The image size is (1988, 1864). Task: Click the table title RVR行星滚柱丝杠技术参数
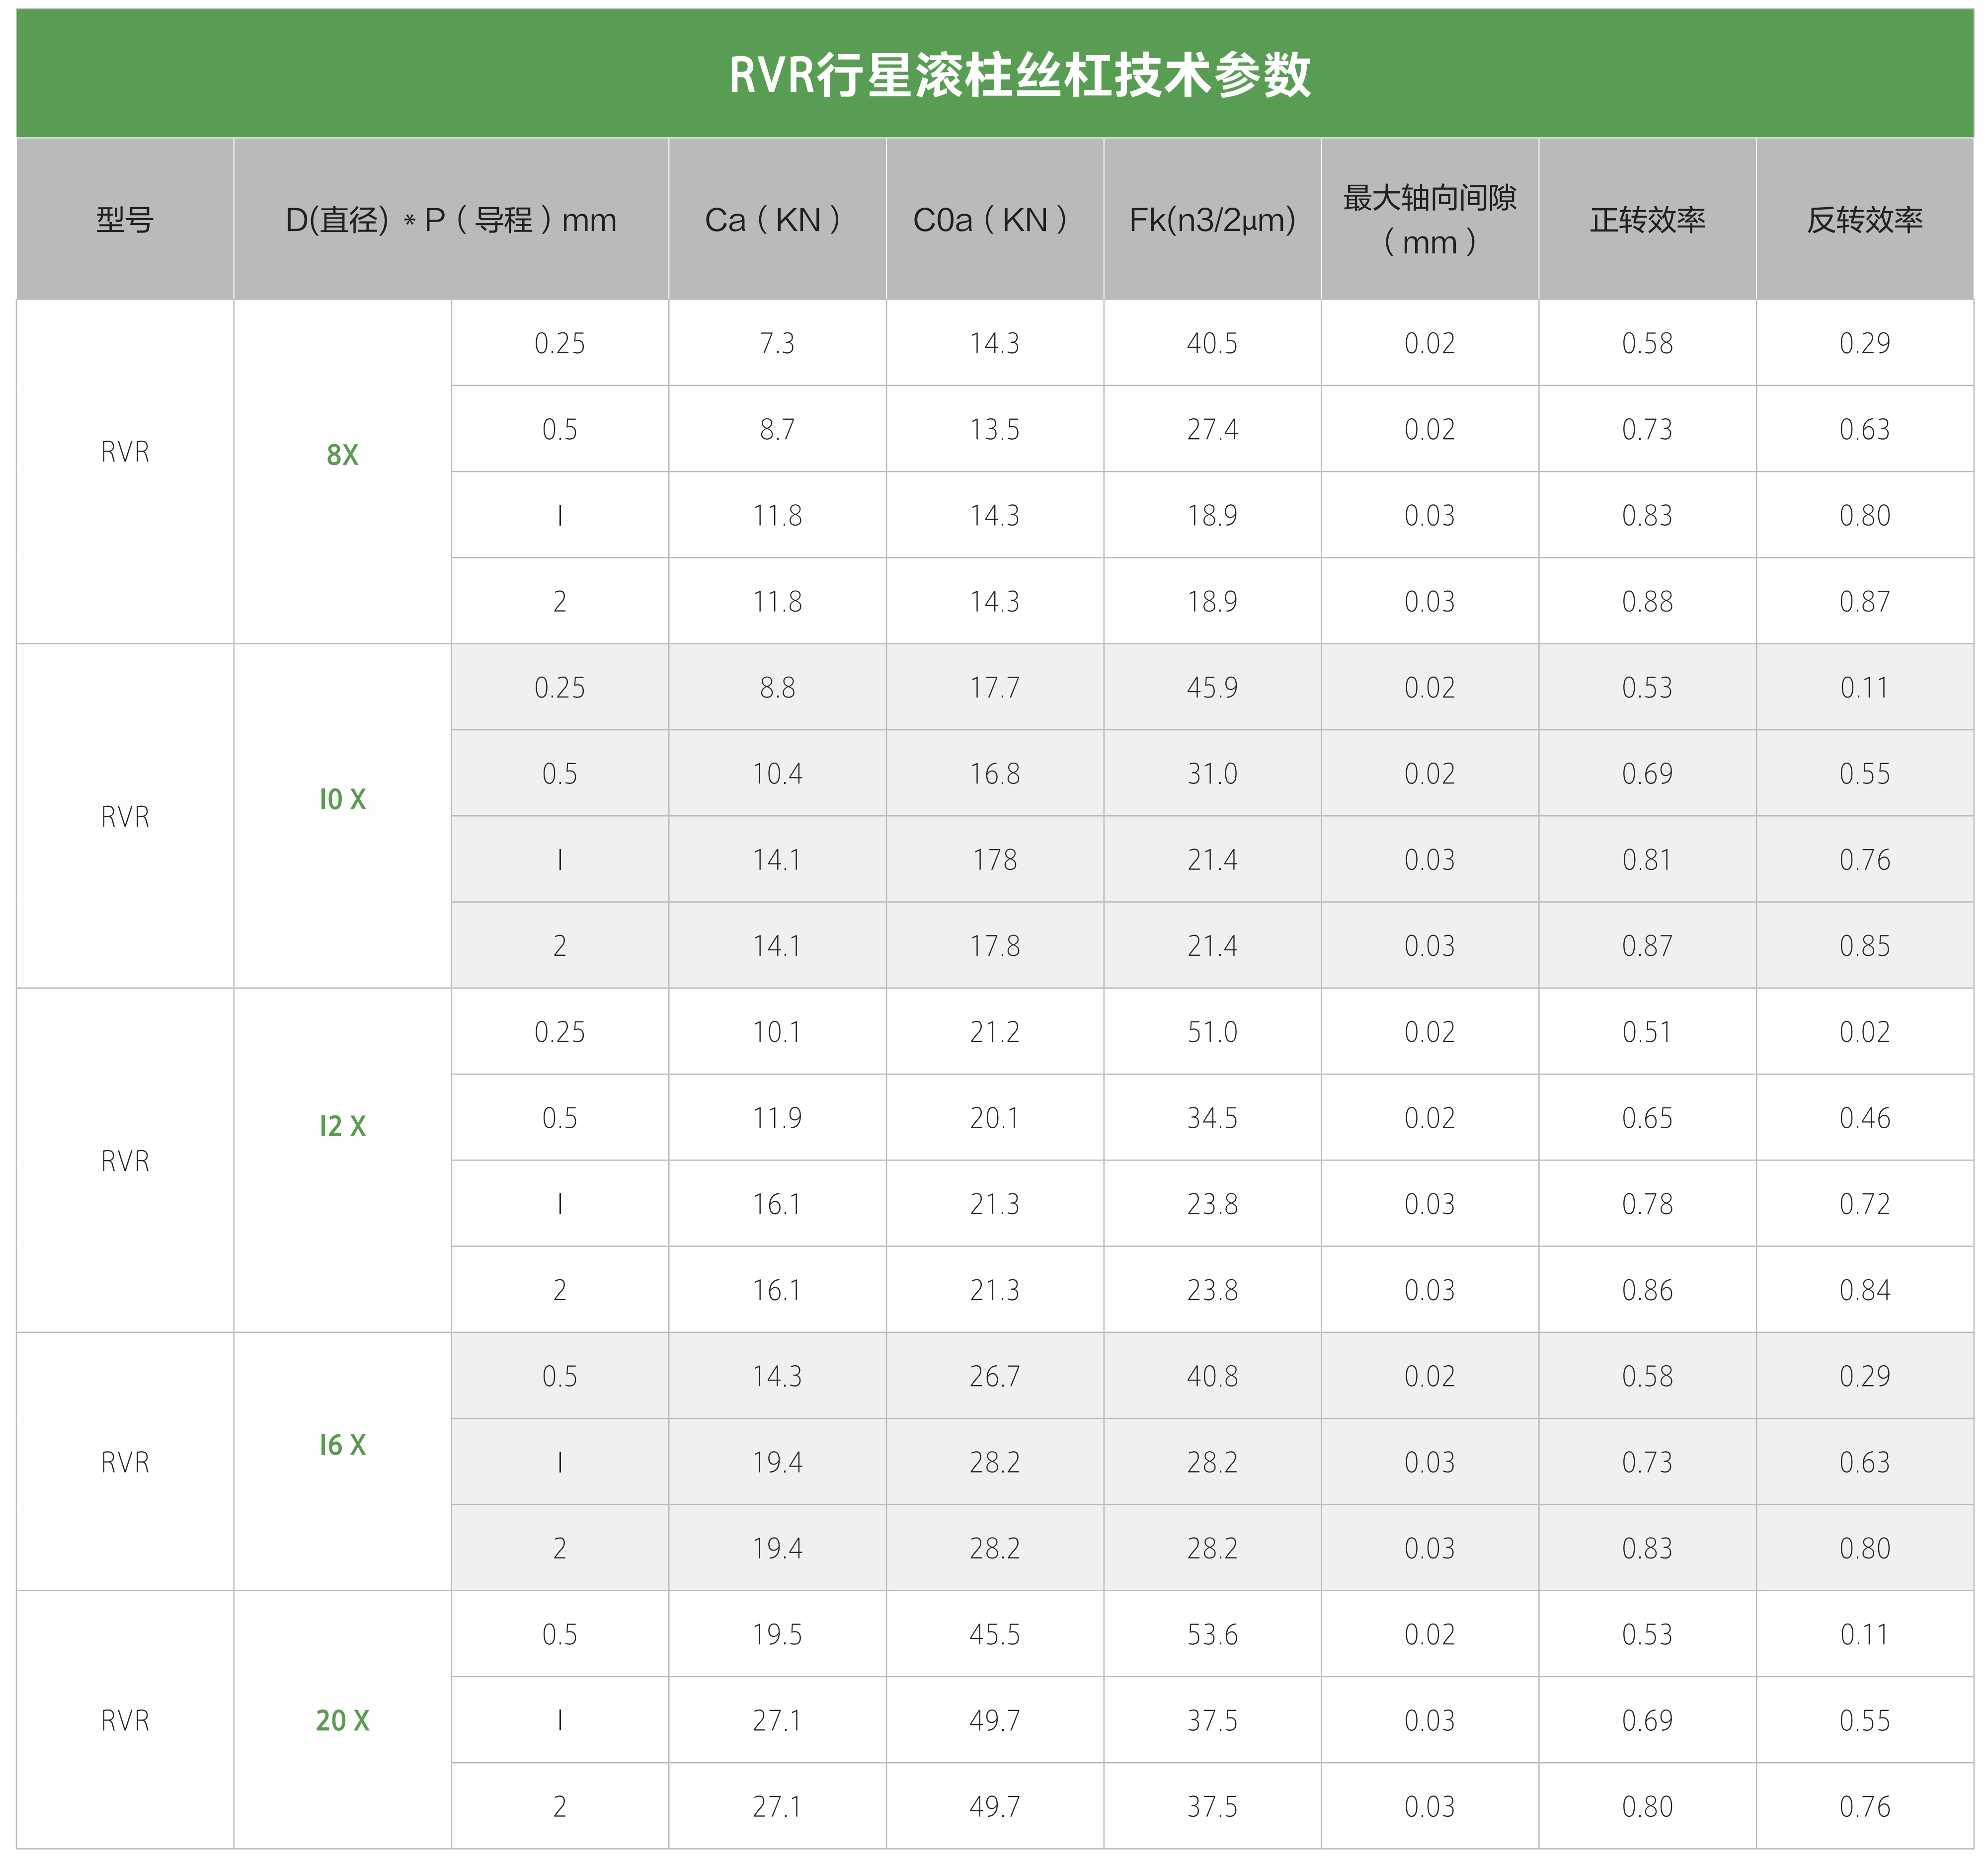click(1019, 75)
